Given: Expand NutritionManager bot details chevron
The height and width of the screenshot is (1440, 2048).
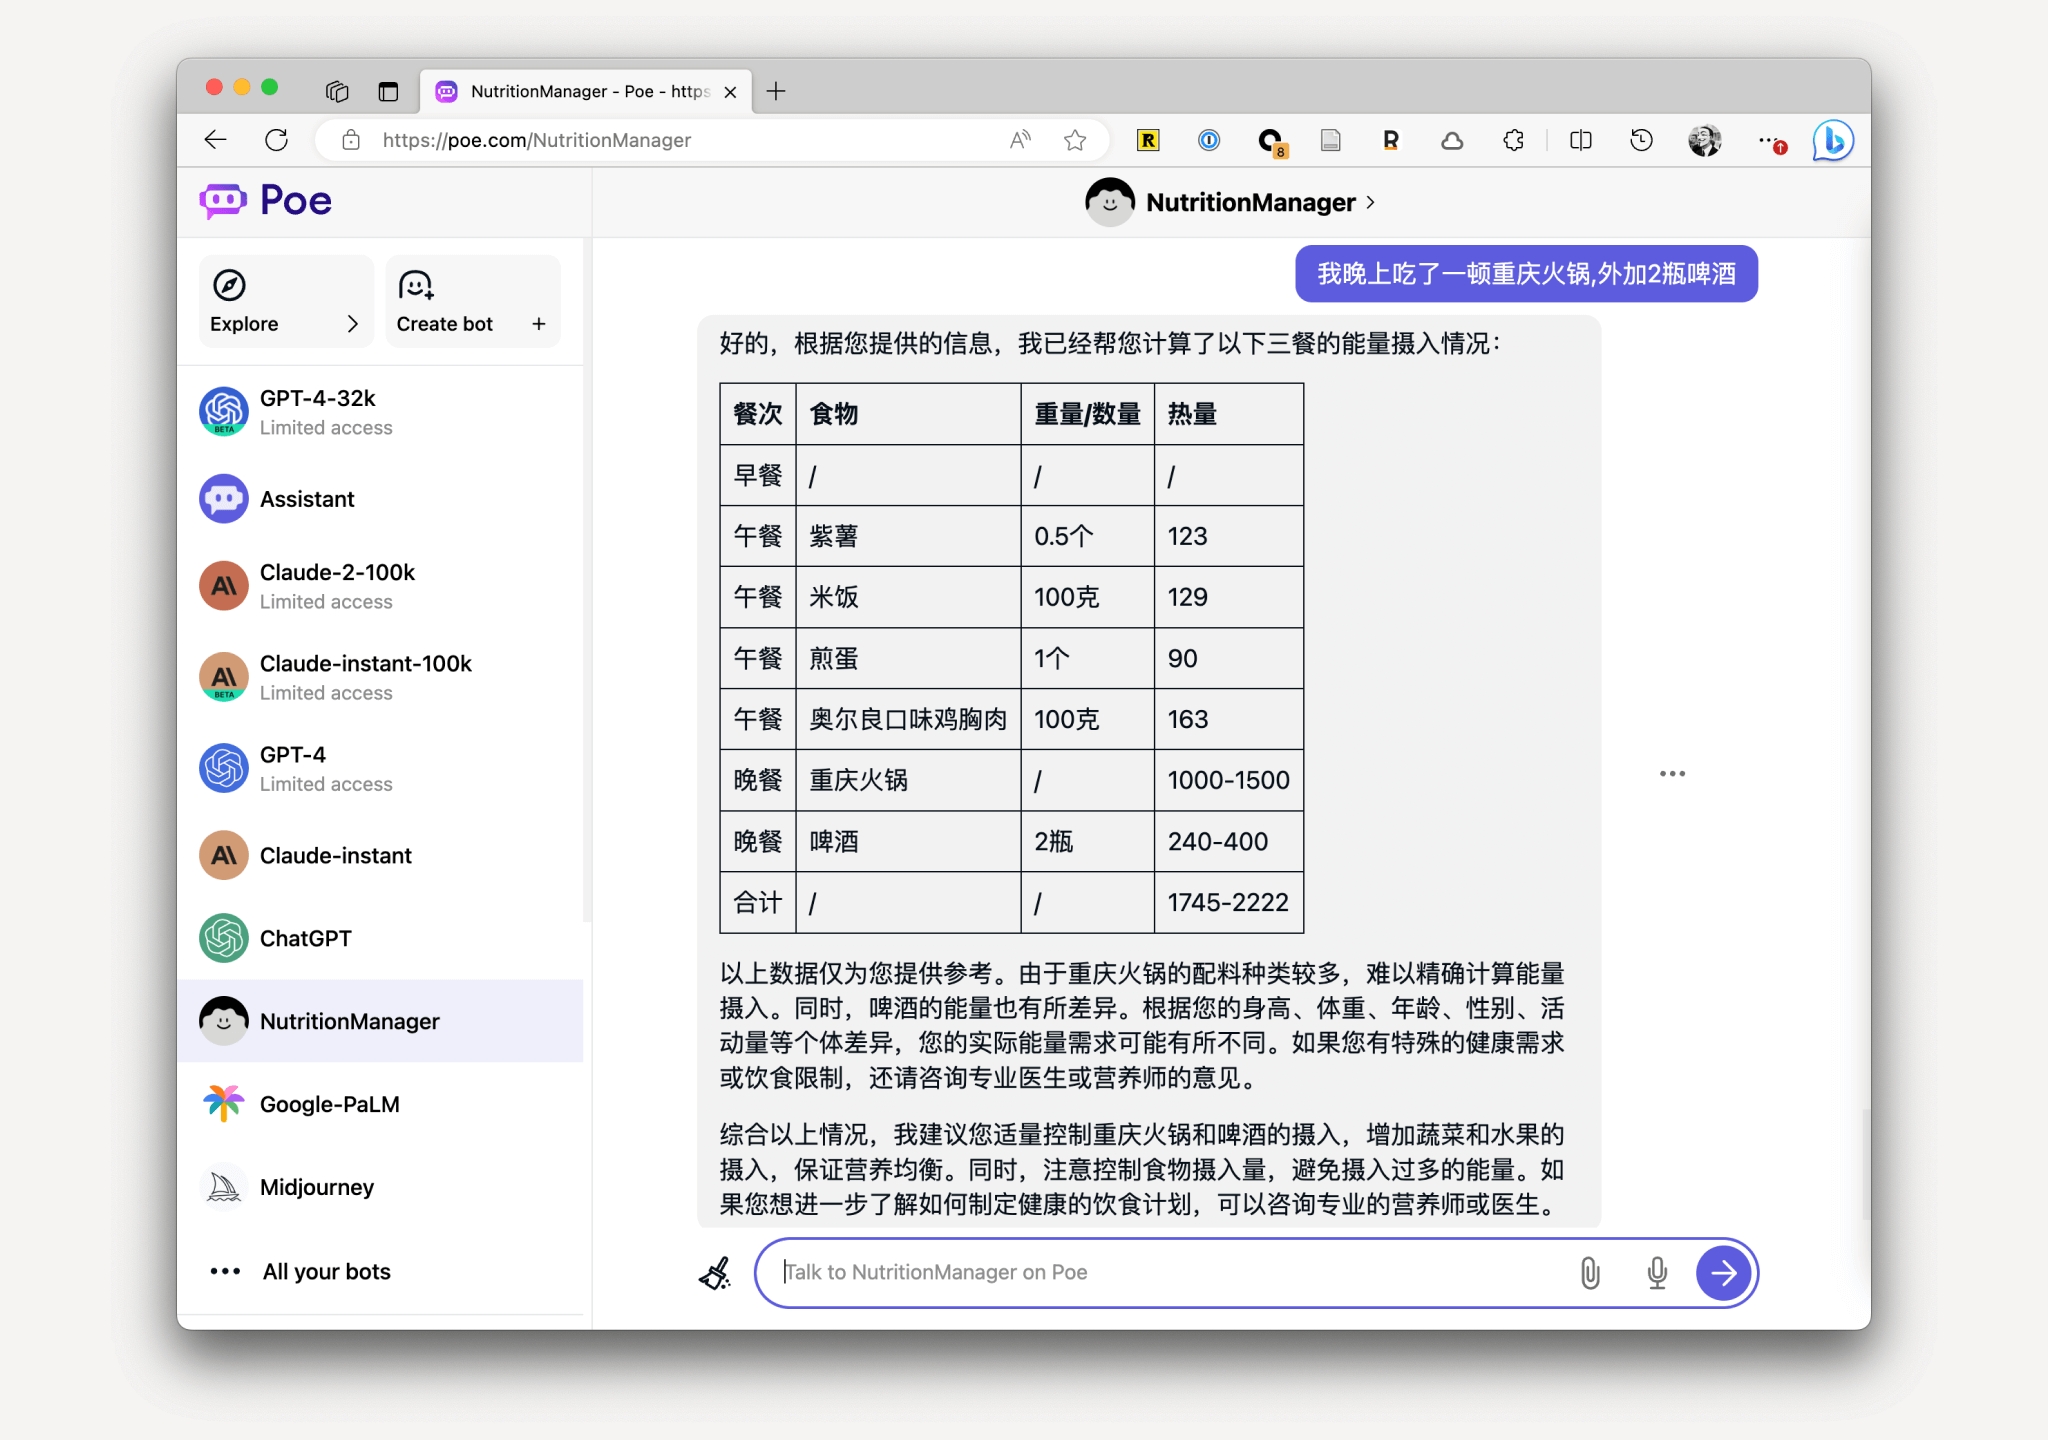Looking at the screenshot, I should pos(1371,202).
